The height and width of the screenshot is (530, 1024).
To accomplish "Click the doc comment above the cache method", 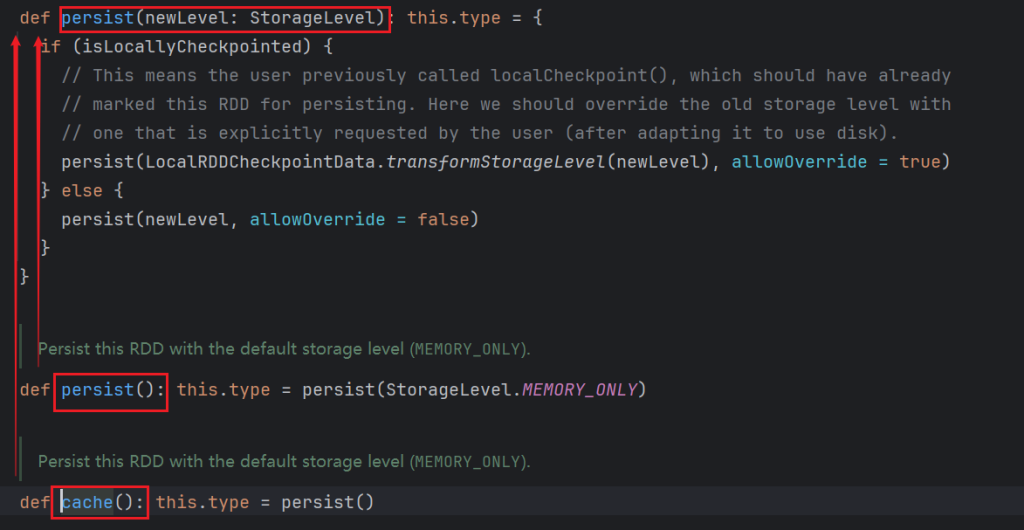I will pyautogui.click(x=283, y=462).
